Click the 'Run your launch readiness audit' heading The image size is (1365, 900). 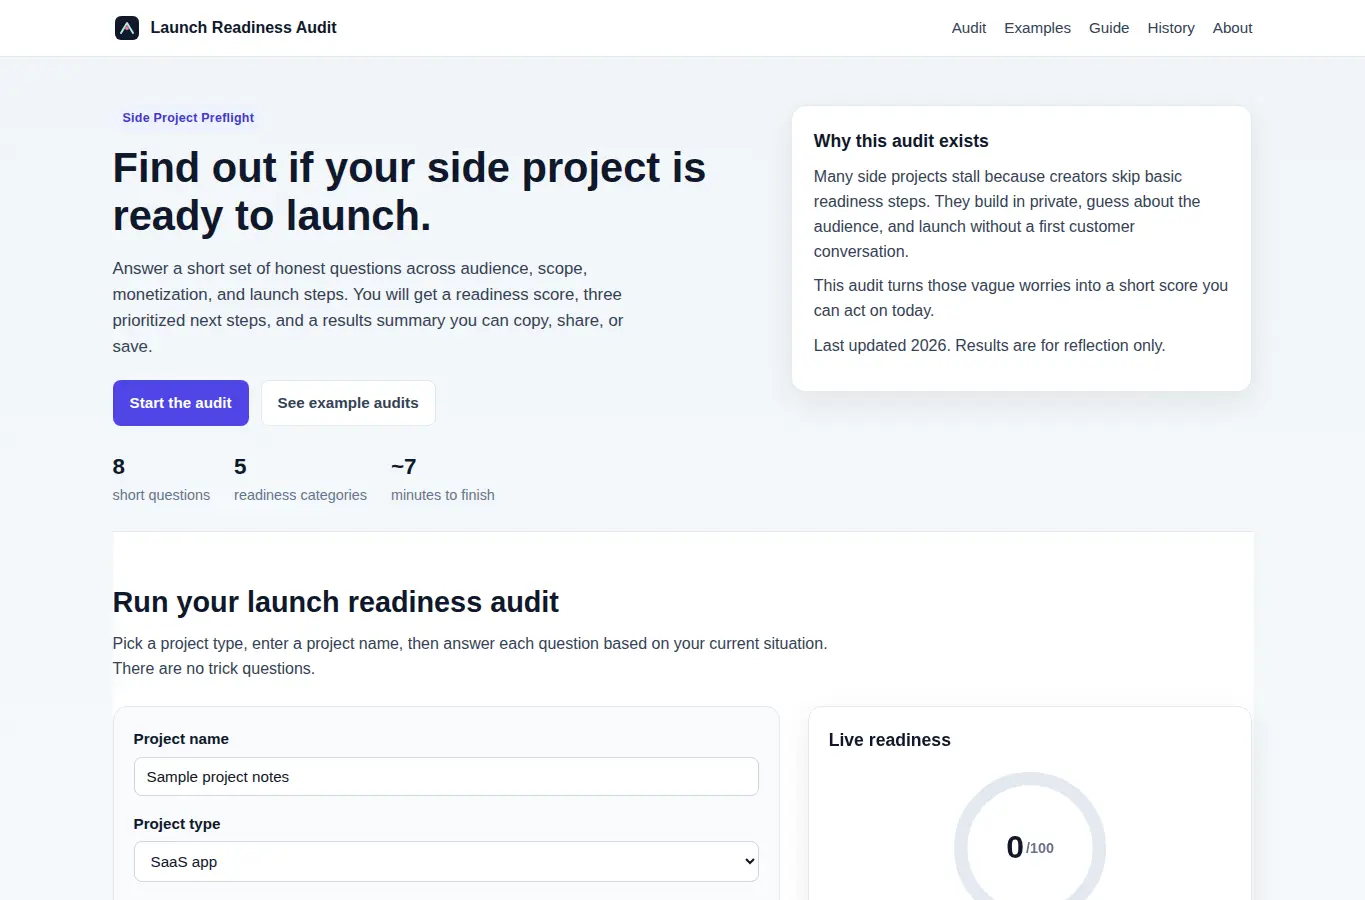click(x=335, y=602)
